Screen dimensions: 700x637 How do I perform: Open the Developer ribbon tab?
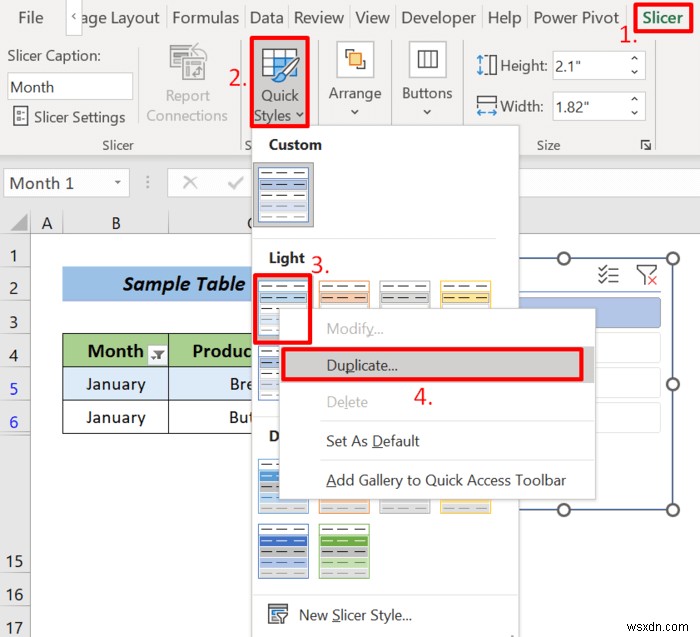pyautogui.click(x=438, y=18)
